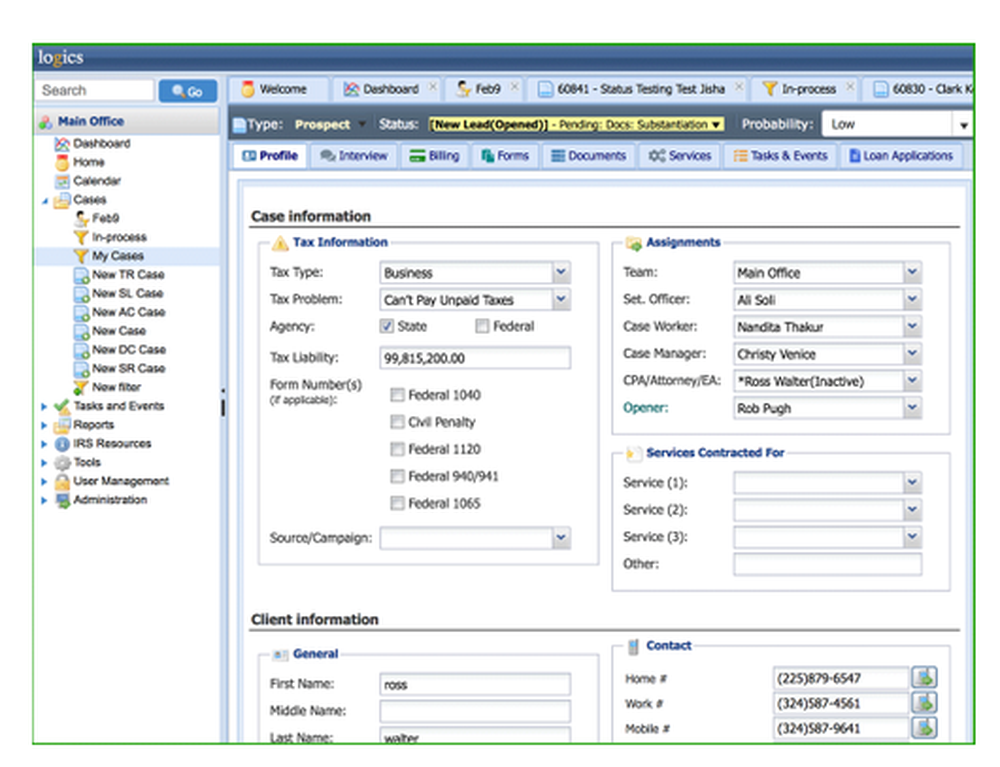1000x767 pixels.
Task: Click the Tax Liability input field
Action: coord(475,358)
